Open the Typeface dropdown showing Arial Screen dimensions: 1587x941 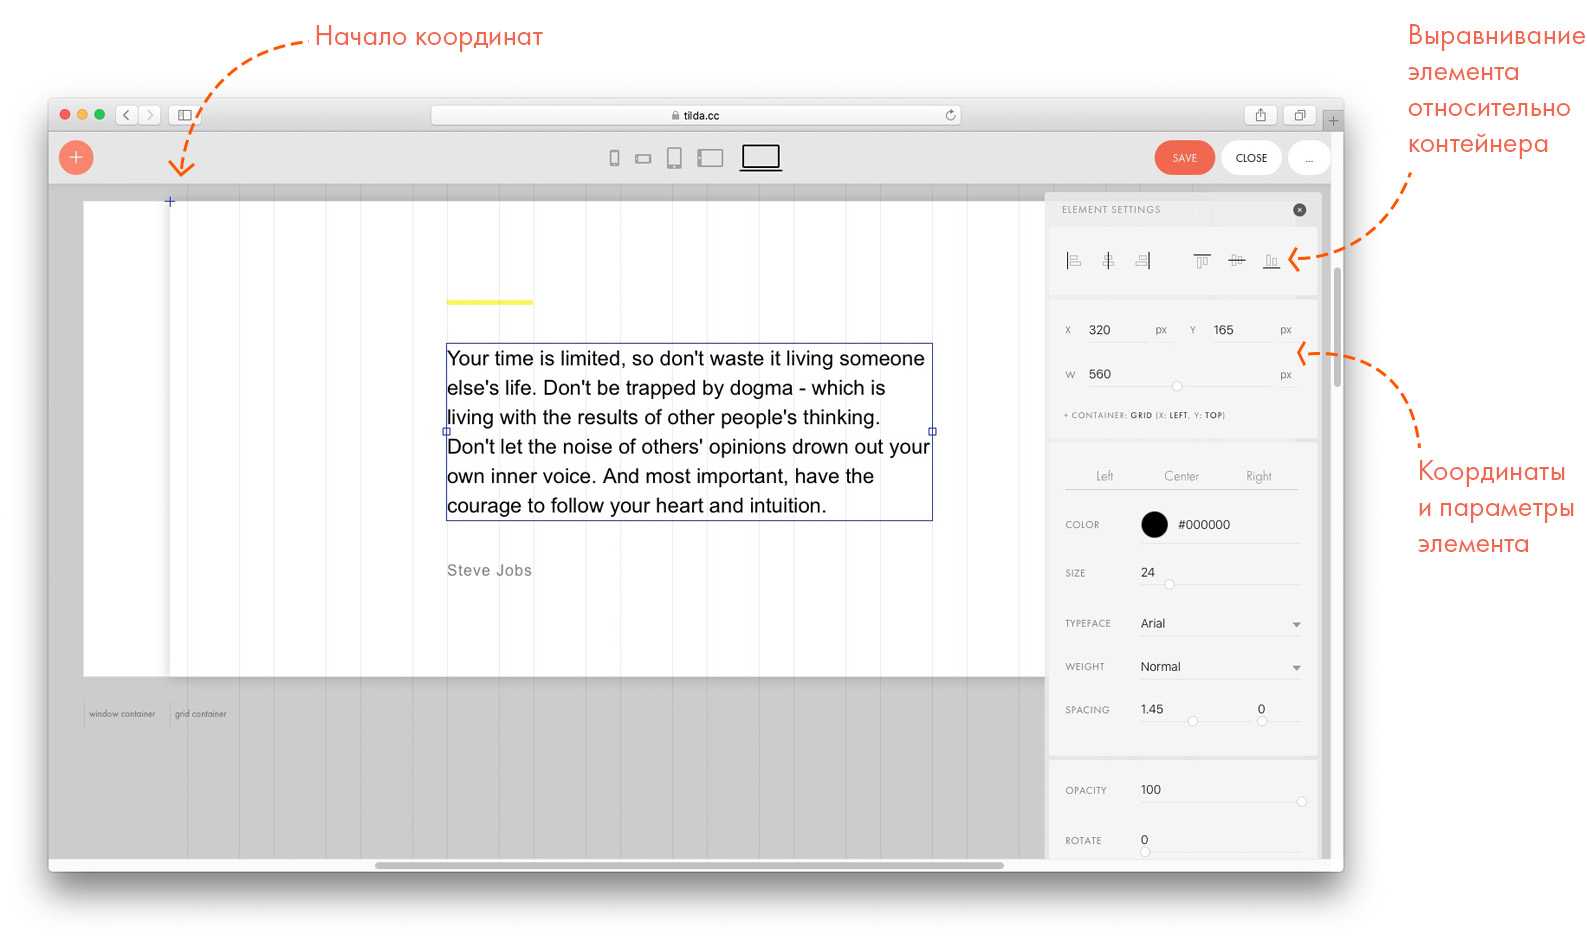(1220, 624)
